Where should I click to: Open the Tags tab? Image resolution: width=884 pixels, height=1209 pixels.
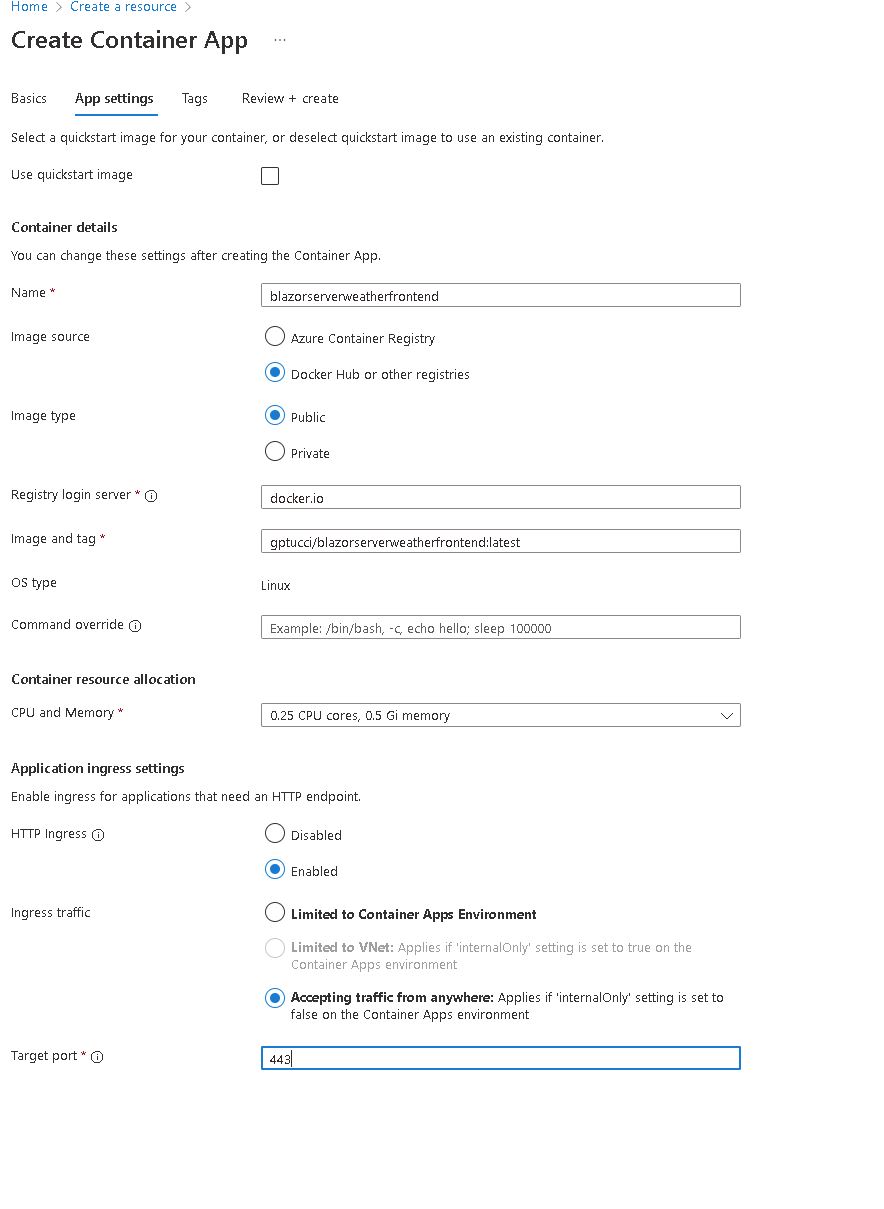click(x=195, y=98)
